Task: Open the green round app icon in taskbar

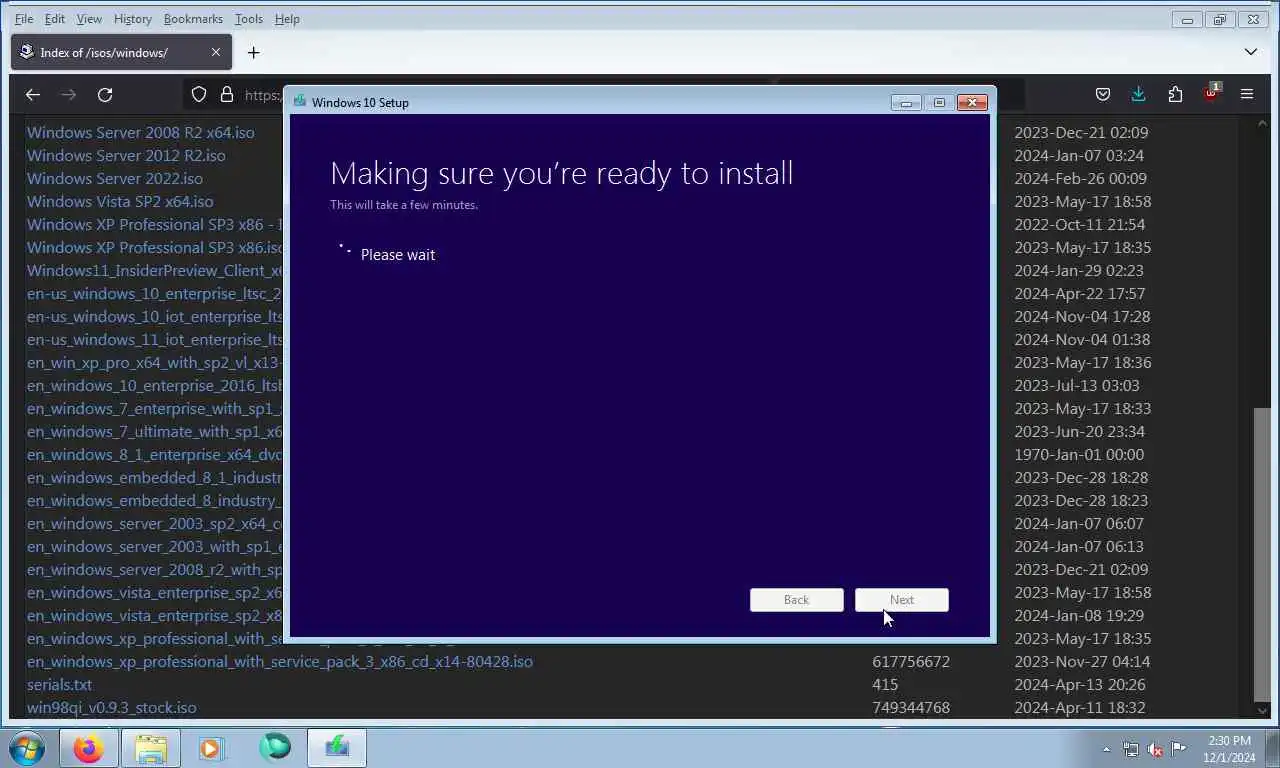Action: click(275, 747)
